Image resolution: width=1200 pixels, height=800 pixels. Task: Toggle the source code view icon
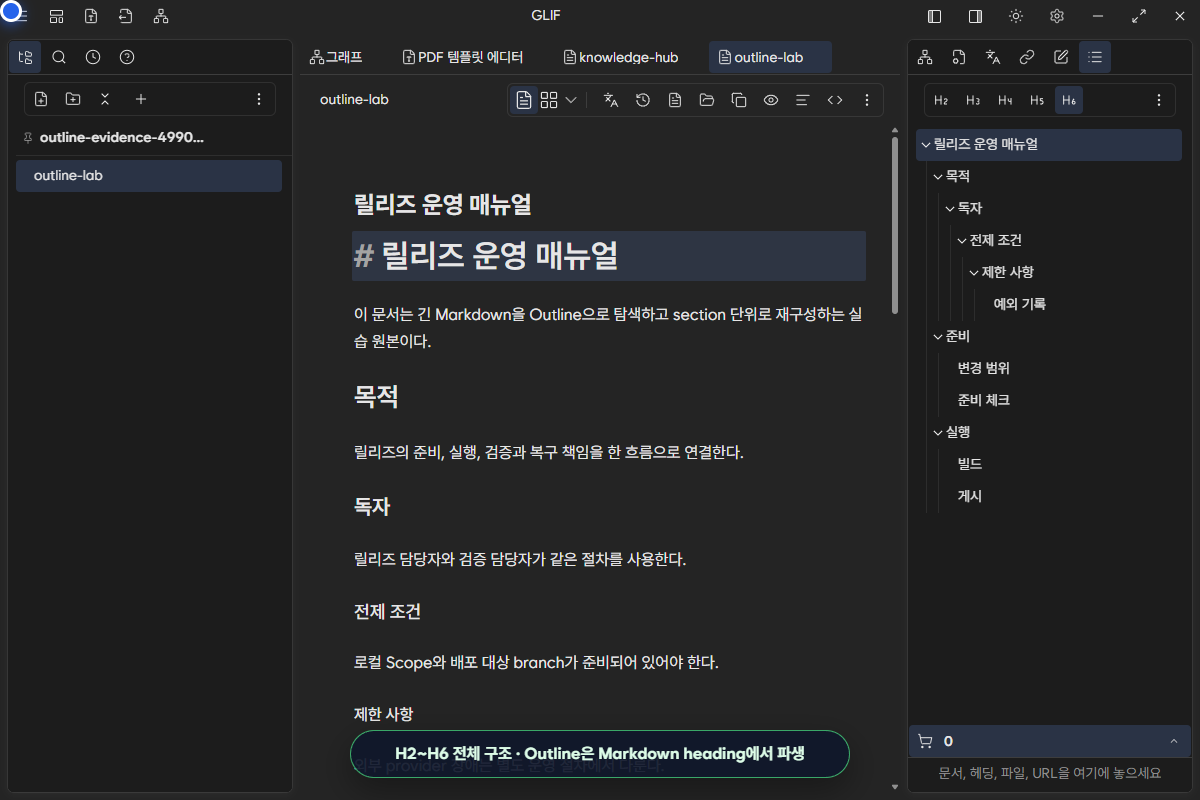click(x=835, y=100)
